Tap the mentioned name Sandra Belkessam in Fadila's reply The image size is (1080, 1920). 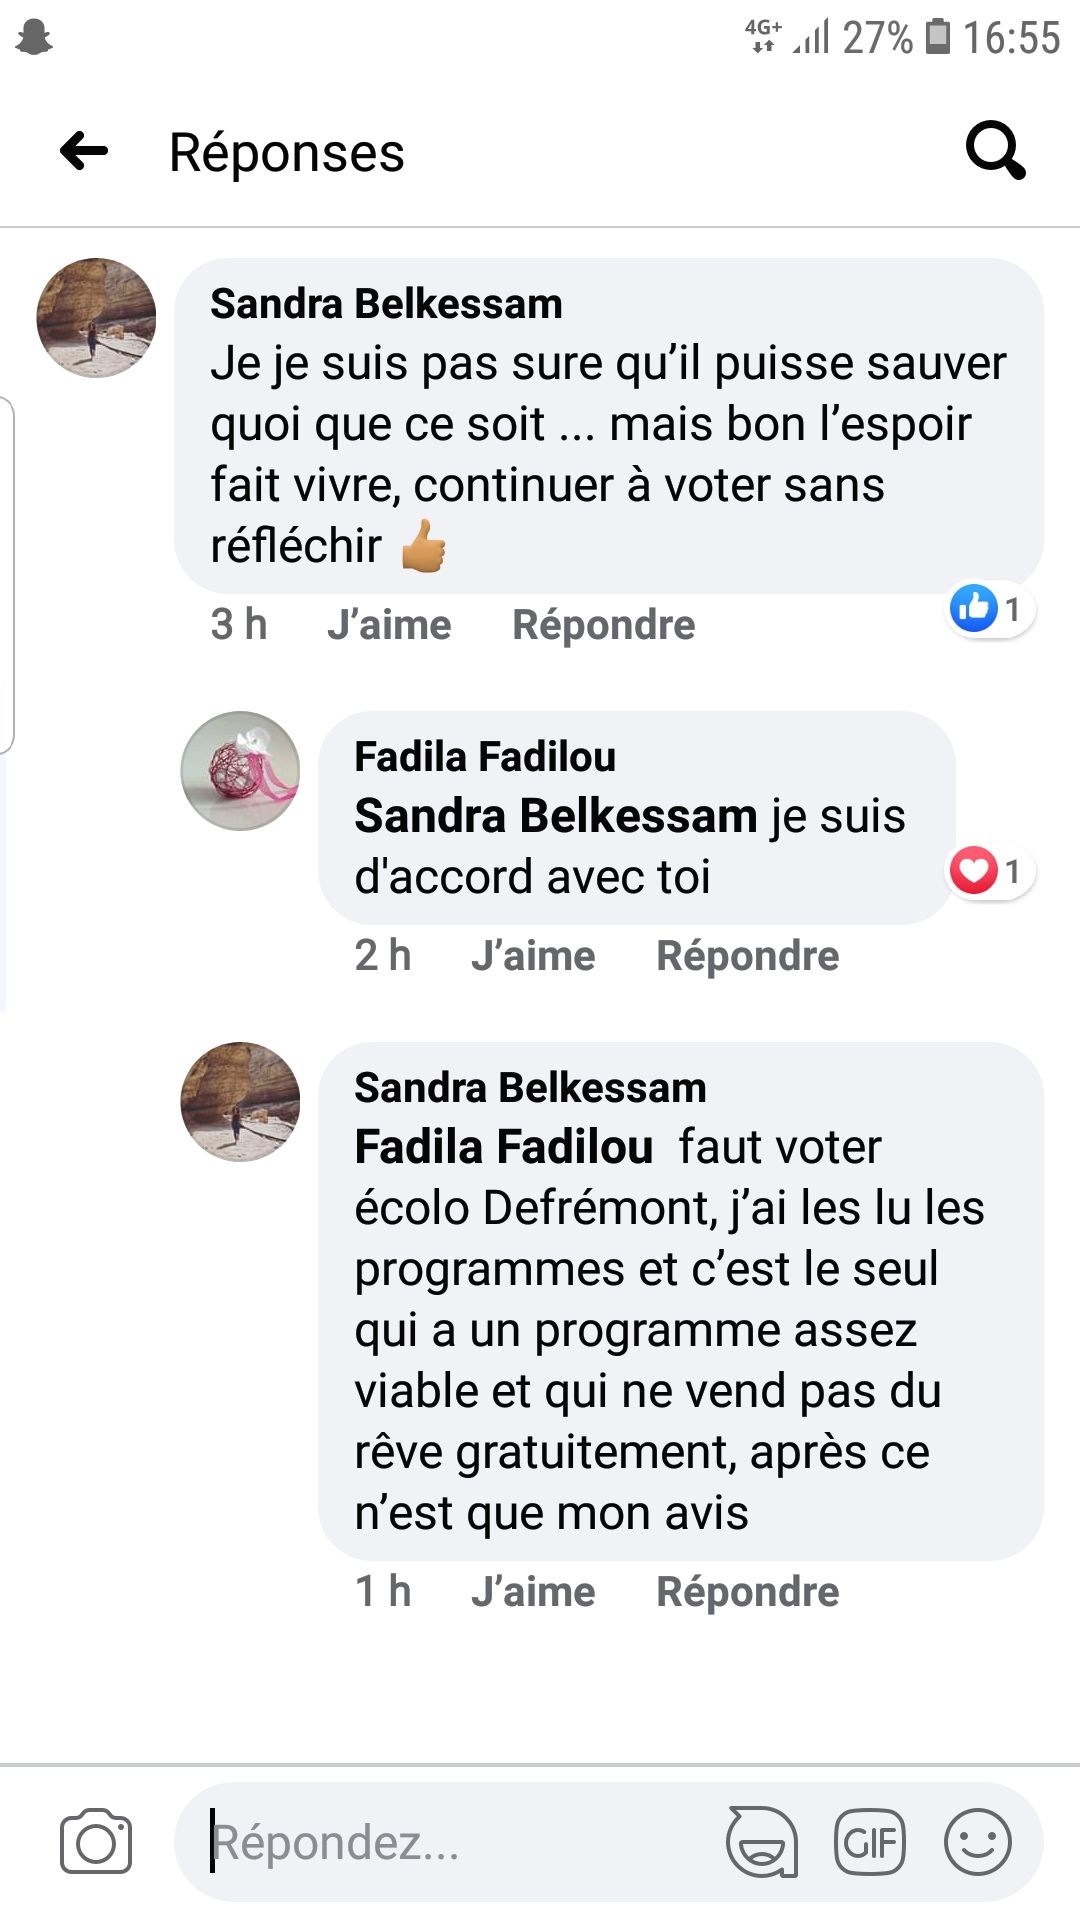click(x=556, y=816)
